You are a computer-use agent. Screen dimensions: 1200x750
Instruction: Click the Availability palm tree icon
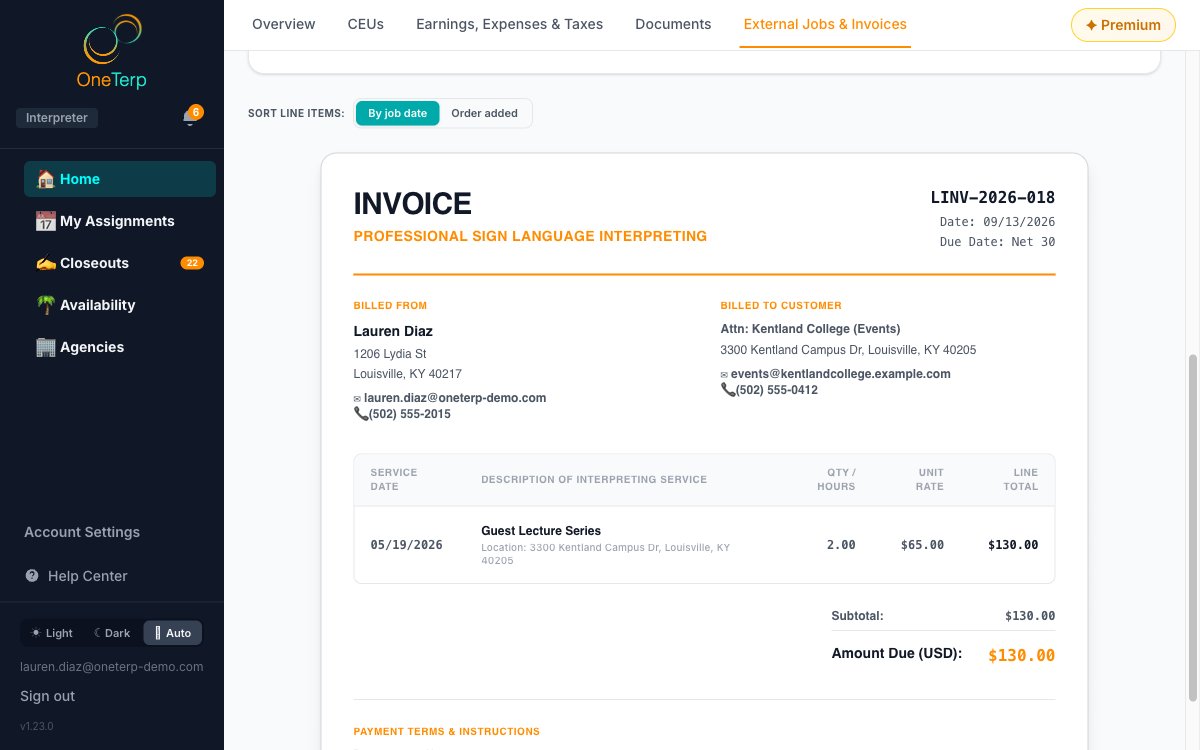(45, 305)
